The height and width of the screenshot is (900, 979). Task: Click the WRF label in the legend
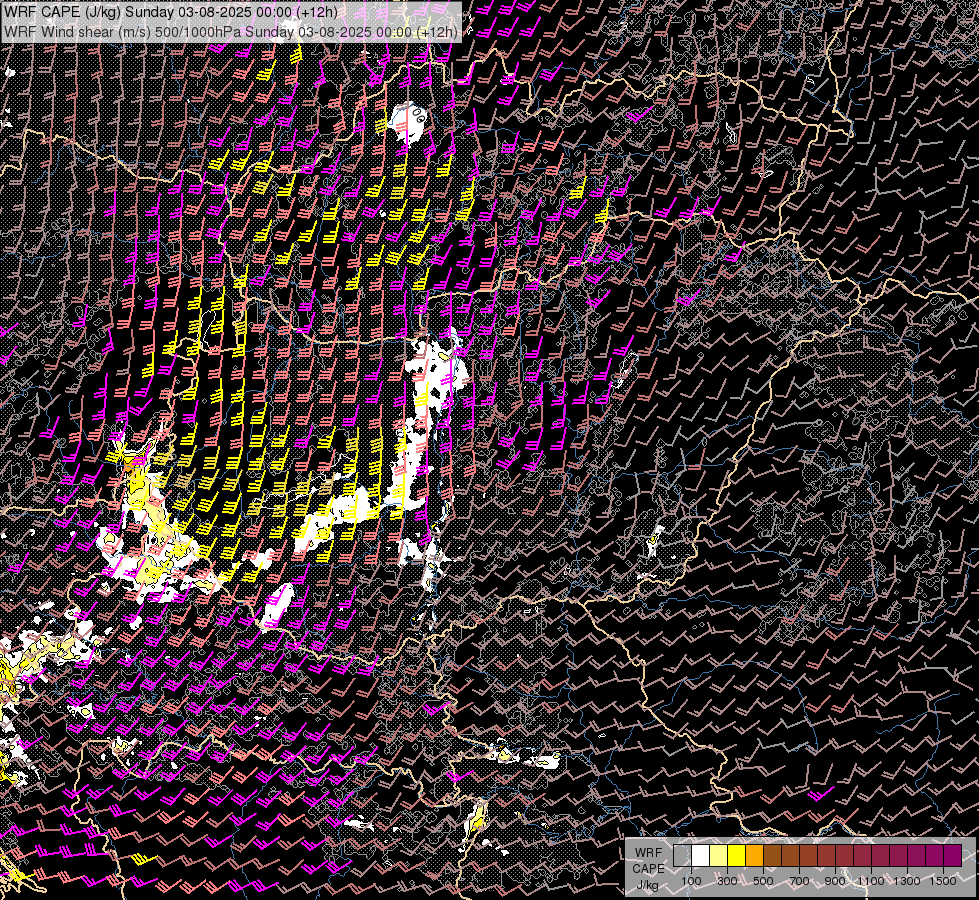pos(648,853)
